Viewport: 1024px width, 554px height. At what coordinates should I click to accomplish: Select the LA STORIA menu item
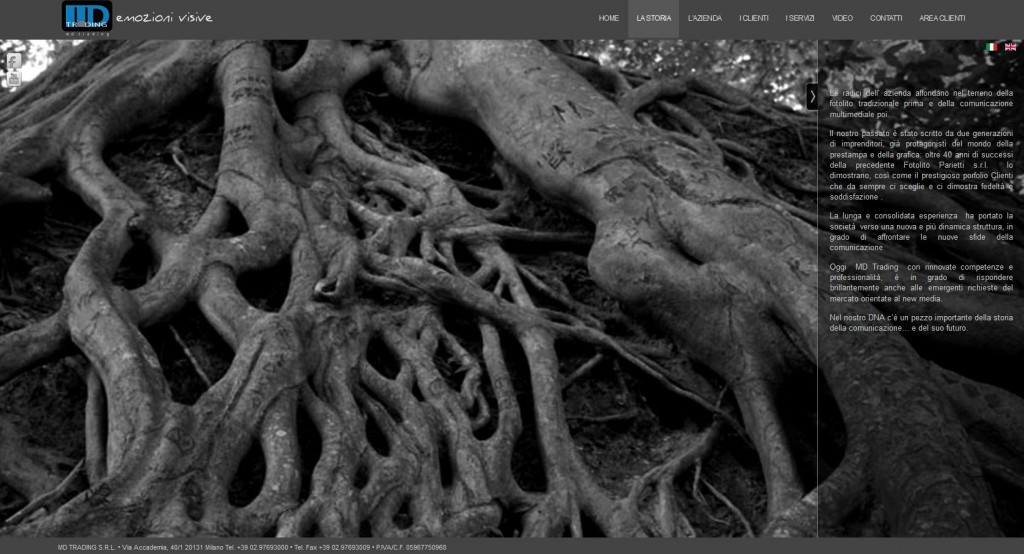[x=653, y=19]
